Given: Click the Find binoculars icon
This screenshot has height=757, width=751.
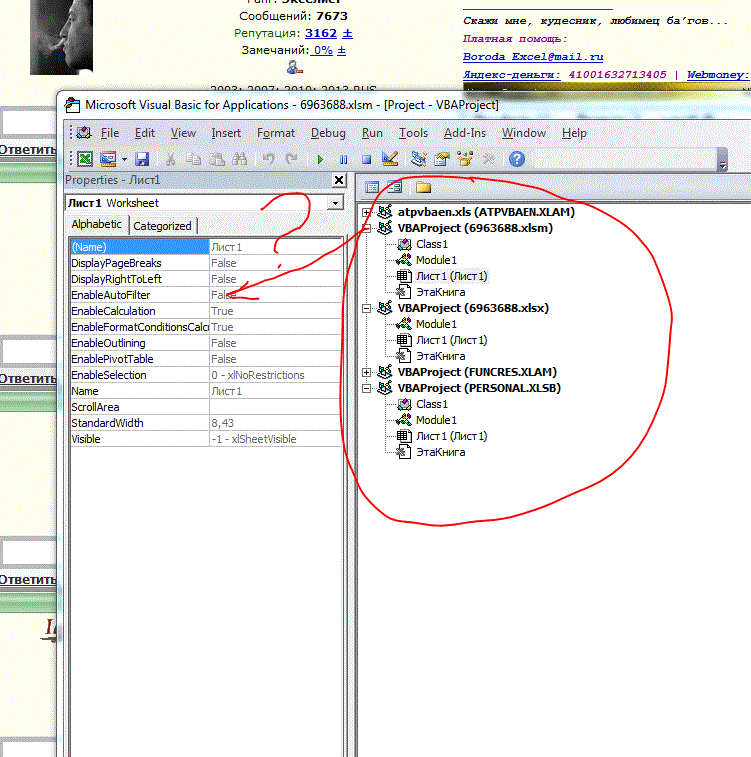Looking at the screenshot, I should point(239,159).
